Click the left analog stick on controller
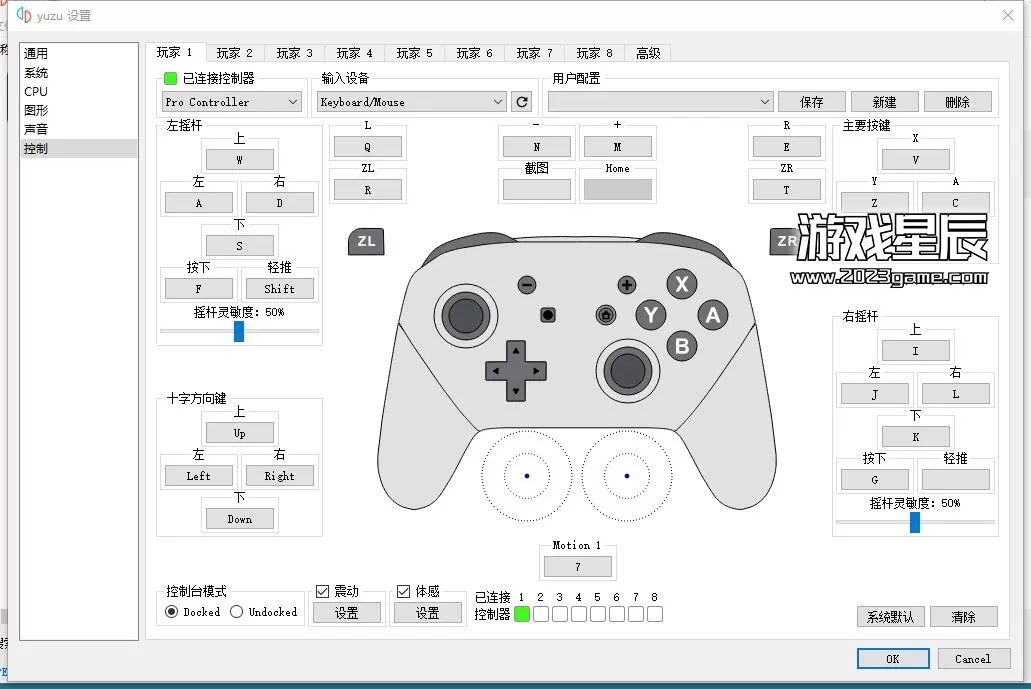 point(464,316)
